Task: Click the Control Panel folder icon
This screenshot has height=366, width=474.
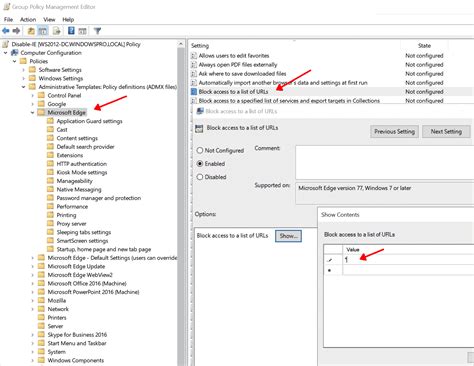Action: [x=41, y=95]
